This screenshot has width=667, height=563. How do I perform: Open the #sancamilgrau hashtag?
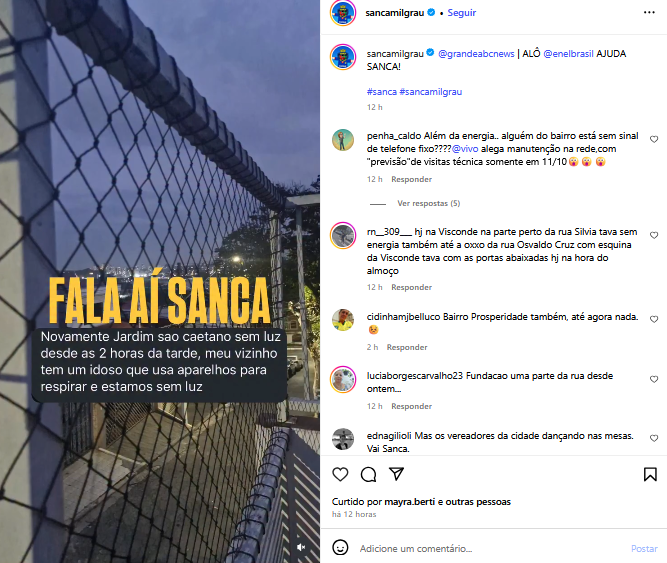(430, 92)
